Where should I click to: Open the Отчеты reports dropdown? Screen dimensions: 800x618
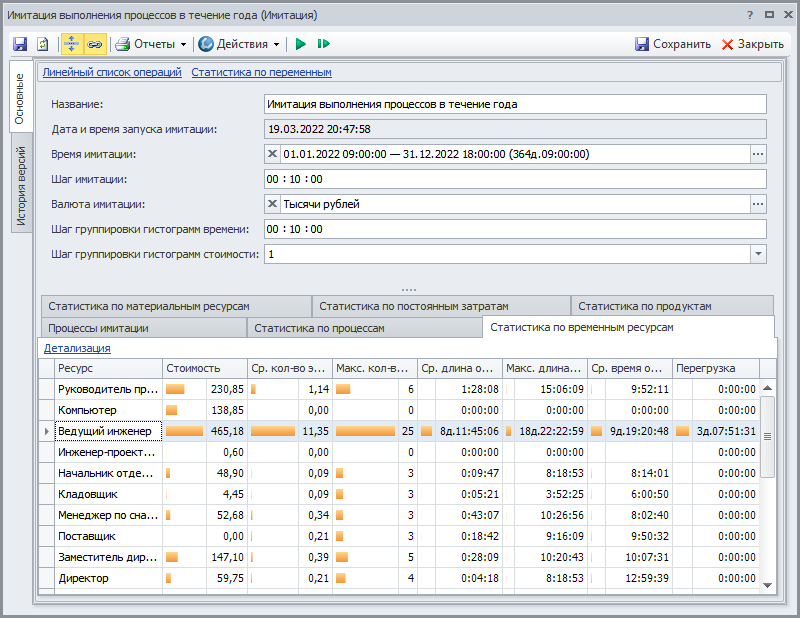152,44
